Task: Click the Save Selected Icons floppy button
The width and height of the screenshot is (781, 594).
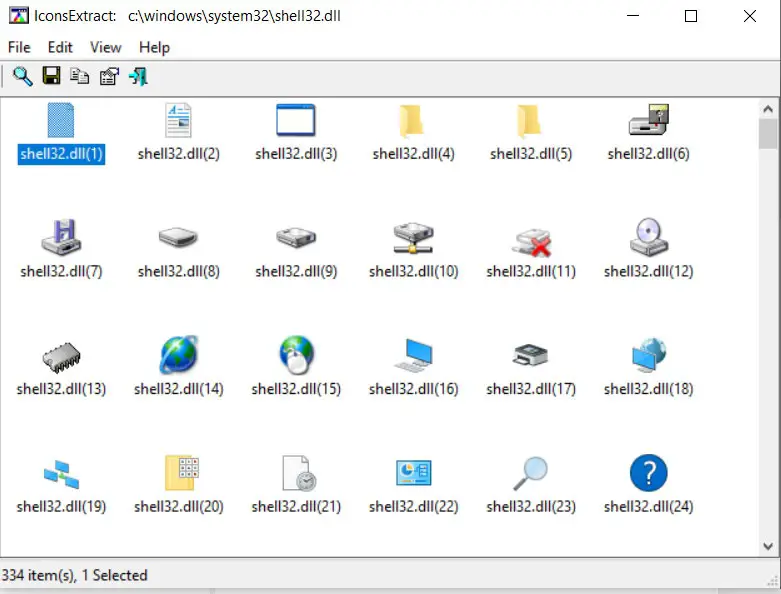Action: pyautogui.click(x=51, y=76)
